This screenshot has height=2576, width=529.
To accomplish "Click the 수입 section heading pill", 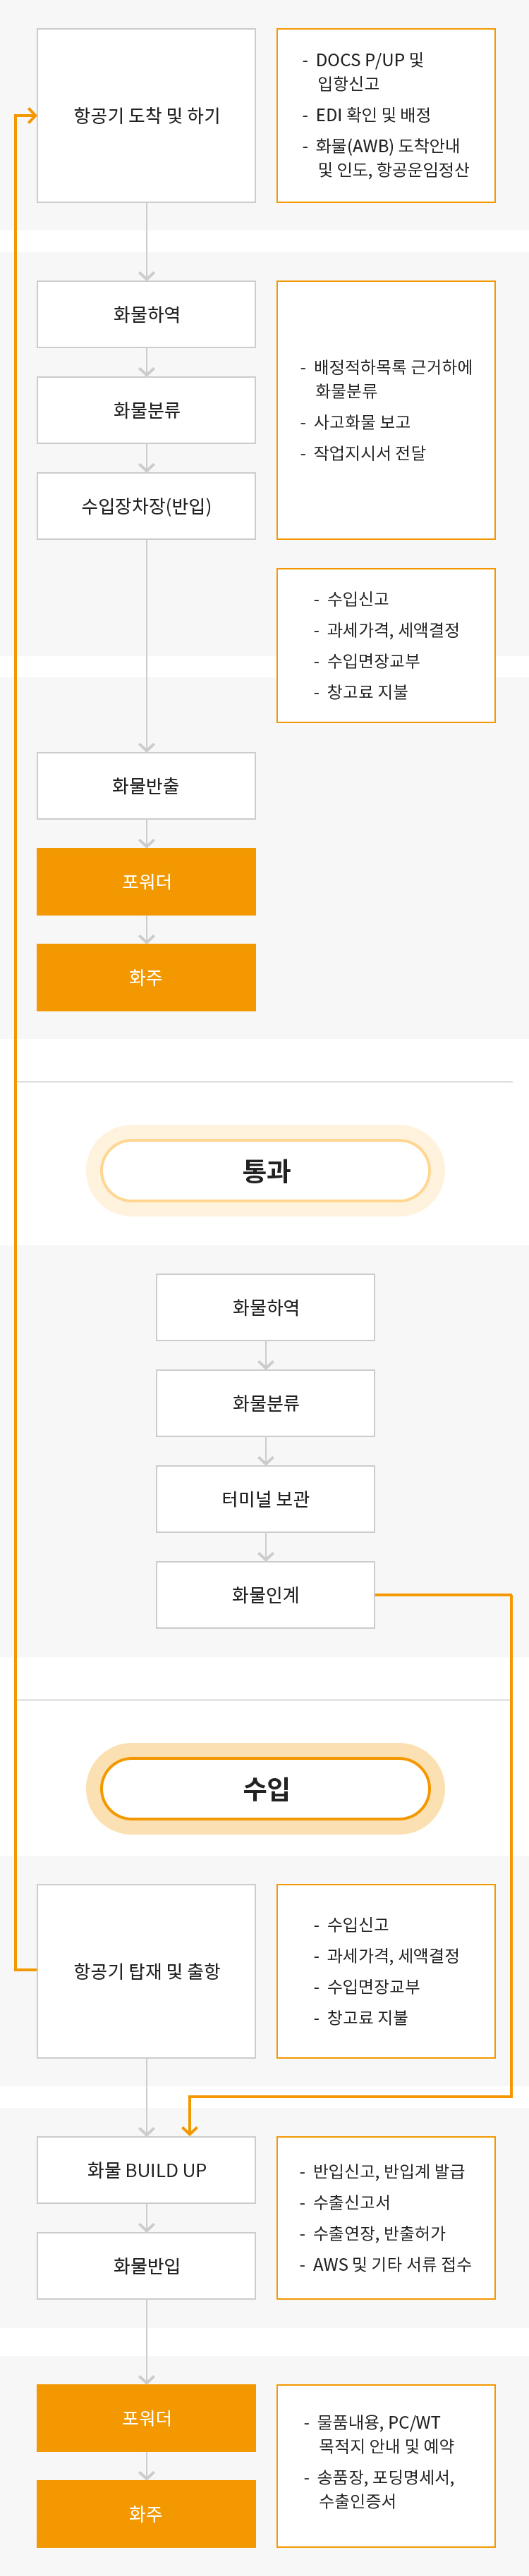I will pos(265,1789).
